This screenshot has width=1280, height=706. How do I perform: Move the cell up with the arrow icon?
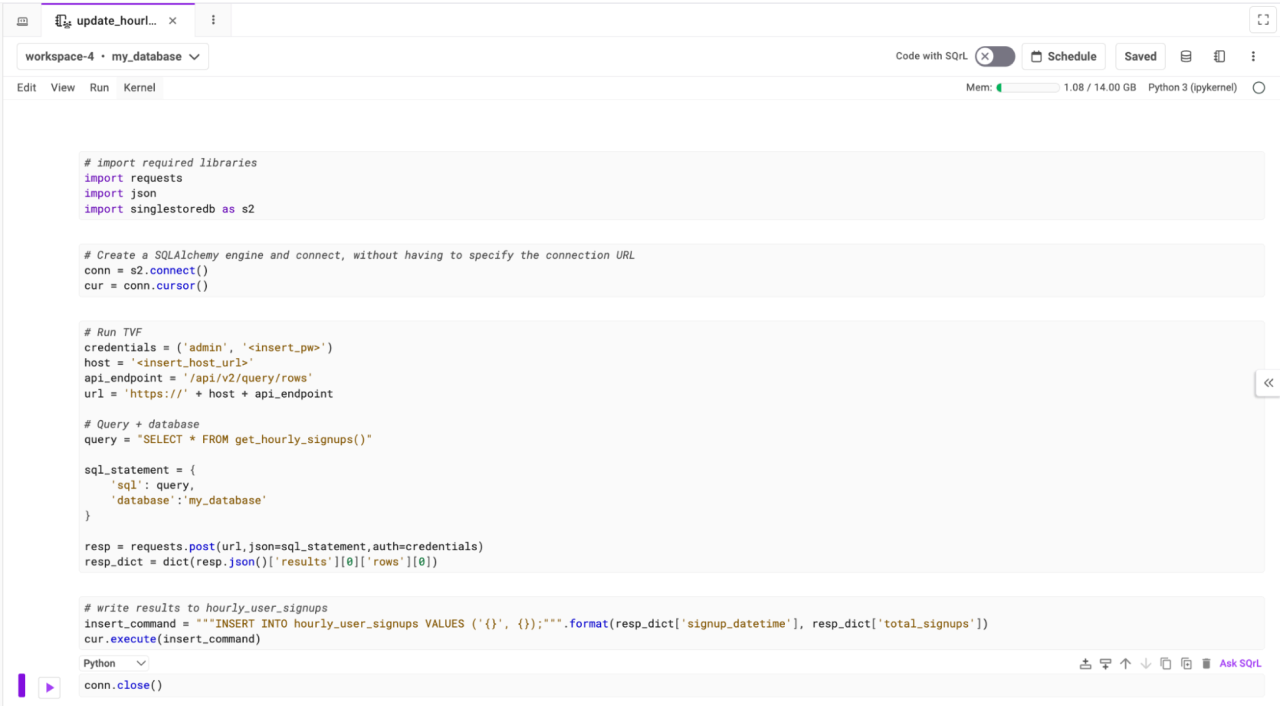(1125, 663)
